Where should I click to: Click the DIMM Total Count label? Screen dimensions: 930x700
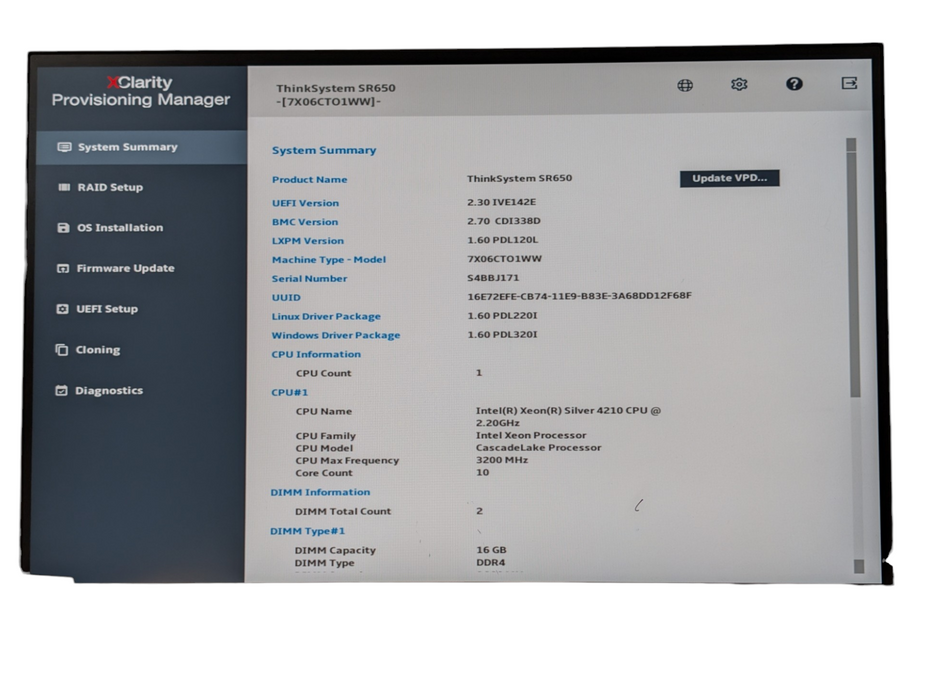(343, 511)
